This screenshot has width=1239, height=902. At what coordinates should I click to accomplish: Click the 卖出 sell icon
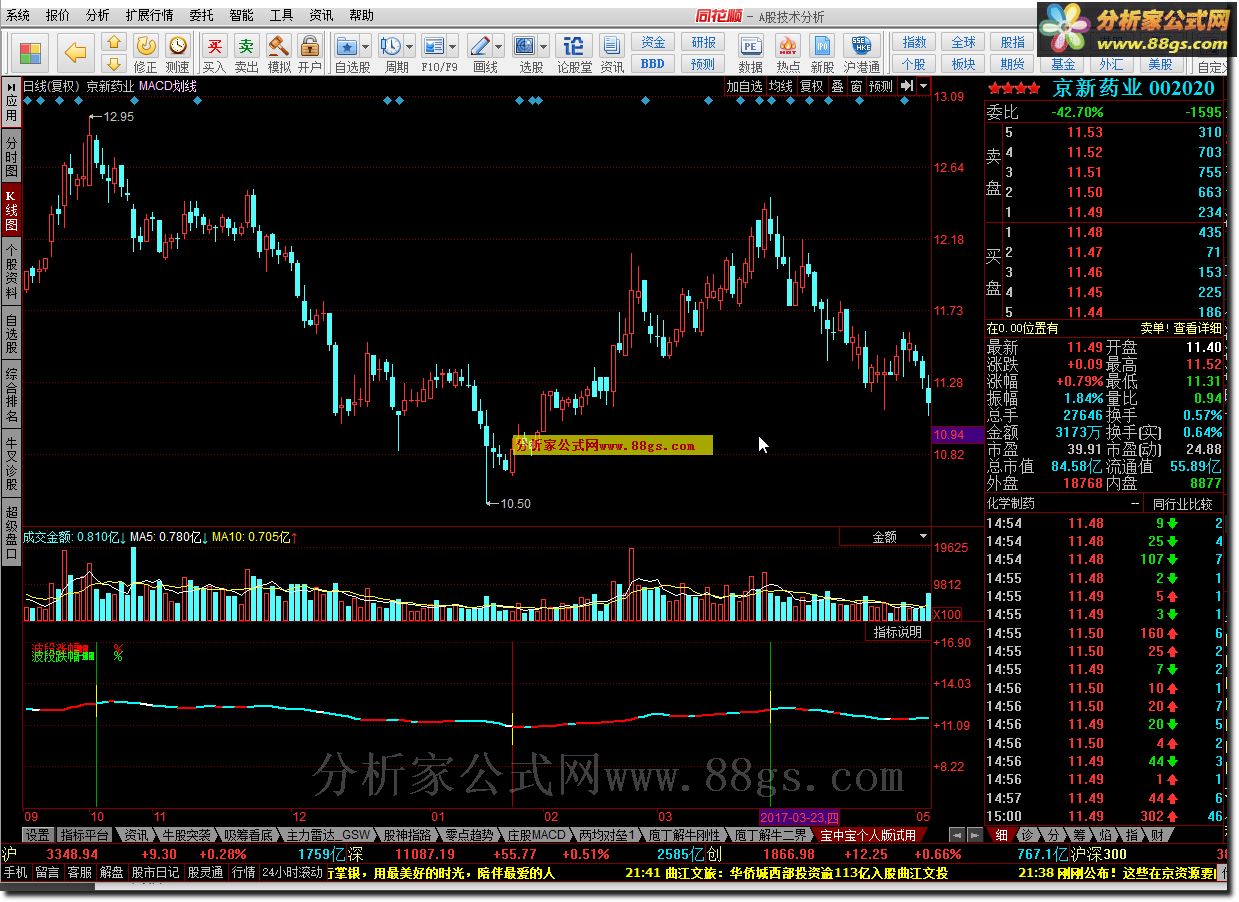[x=246, y=52]
